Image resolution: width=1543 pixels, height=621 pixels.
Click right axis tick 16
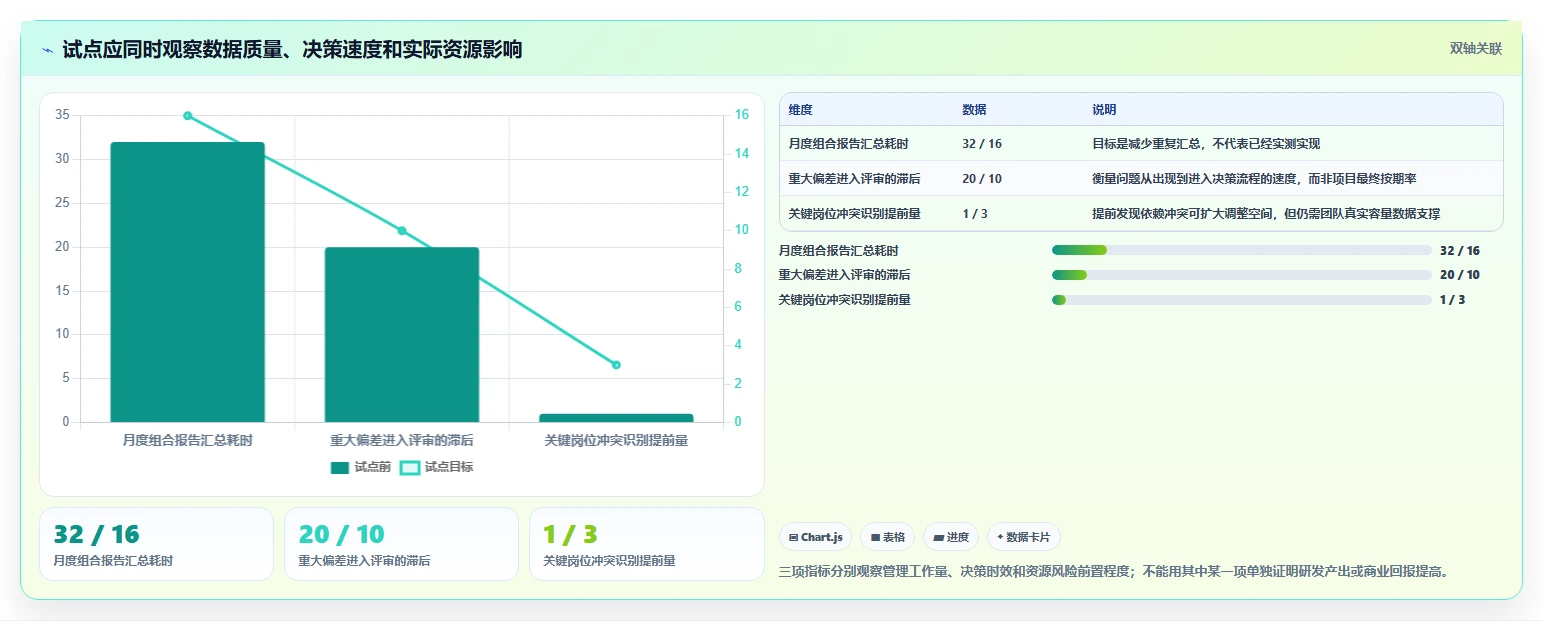(742, 116)
